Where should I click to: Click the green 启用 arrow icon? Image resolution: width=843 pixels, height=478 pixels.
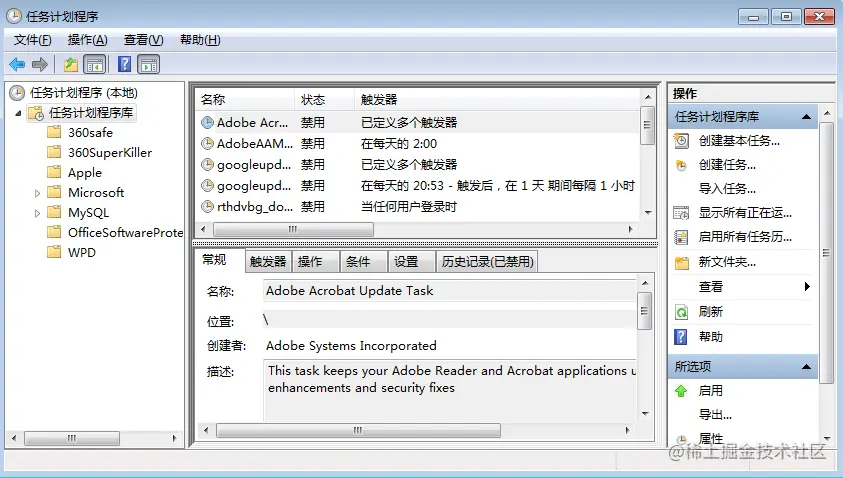coord(681,391)
